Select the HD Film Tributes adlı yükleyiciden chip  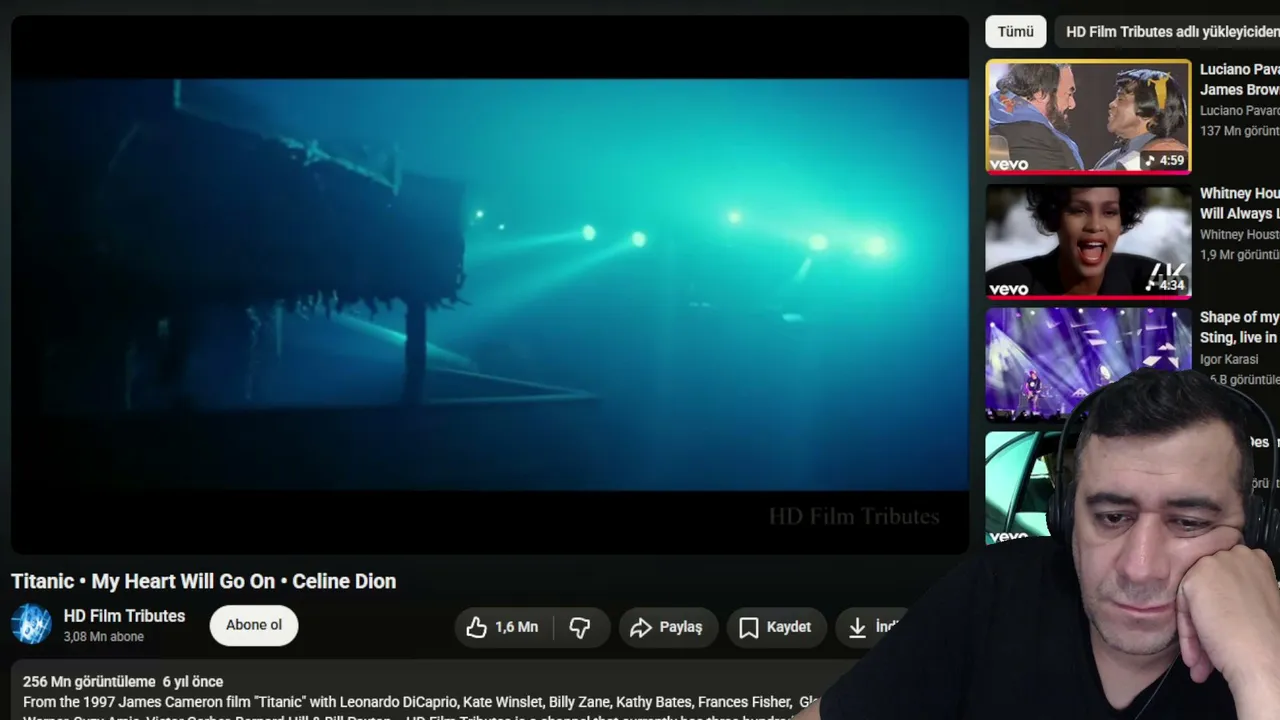1167,31
